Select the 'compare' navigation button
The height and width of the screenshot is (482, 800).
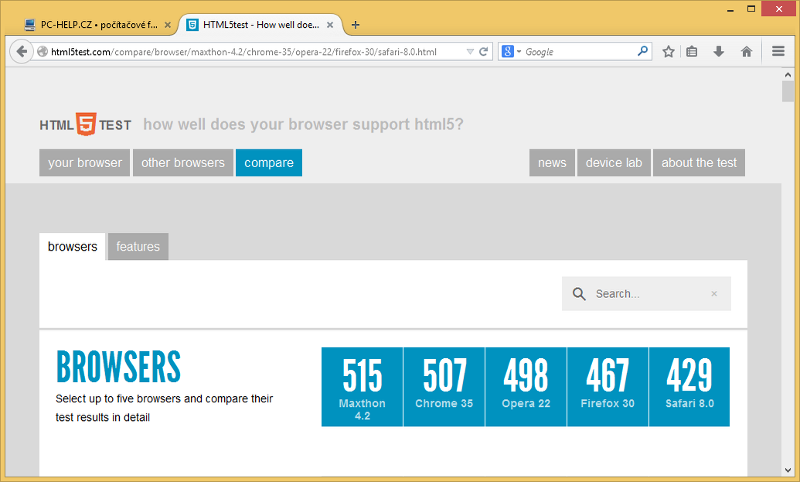[269, 163]
